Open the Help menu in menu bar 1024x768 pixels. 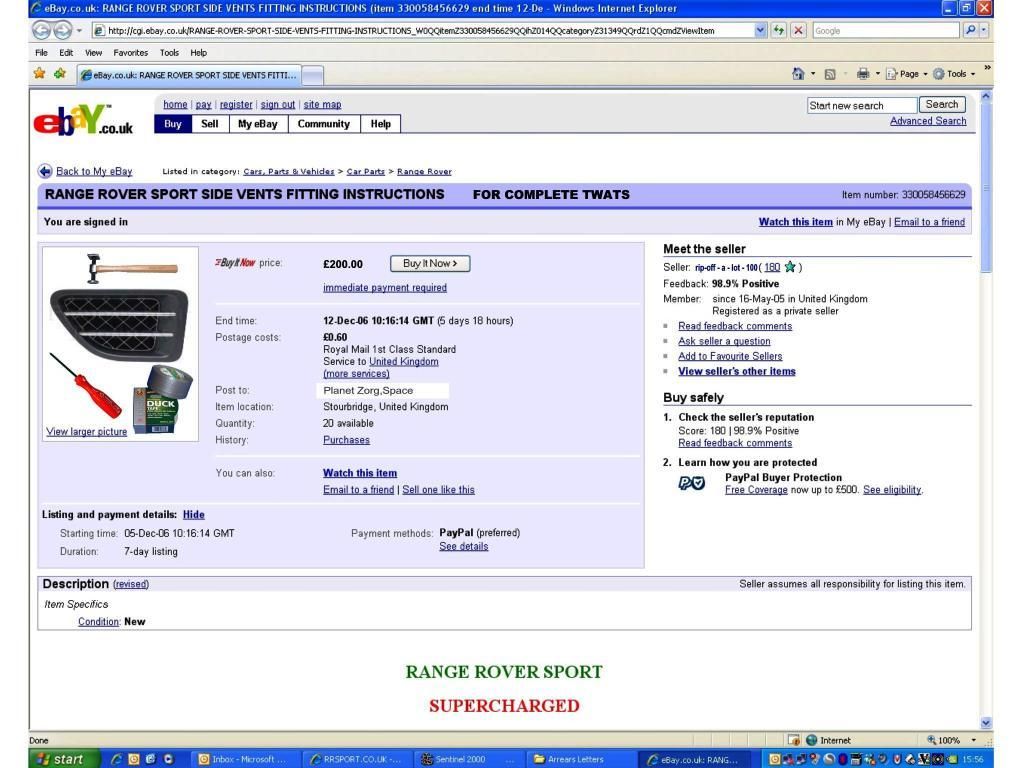199,52
